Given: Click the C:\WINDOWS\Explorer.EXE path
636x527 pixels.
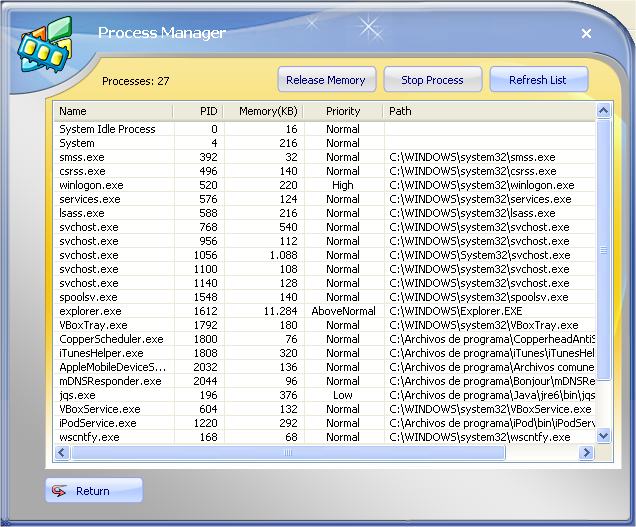Looking at the screenshot, I should [456, 311].
